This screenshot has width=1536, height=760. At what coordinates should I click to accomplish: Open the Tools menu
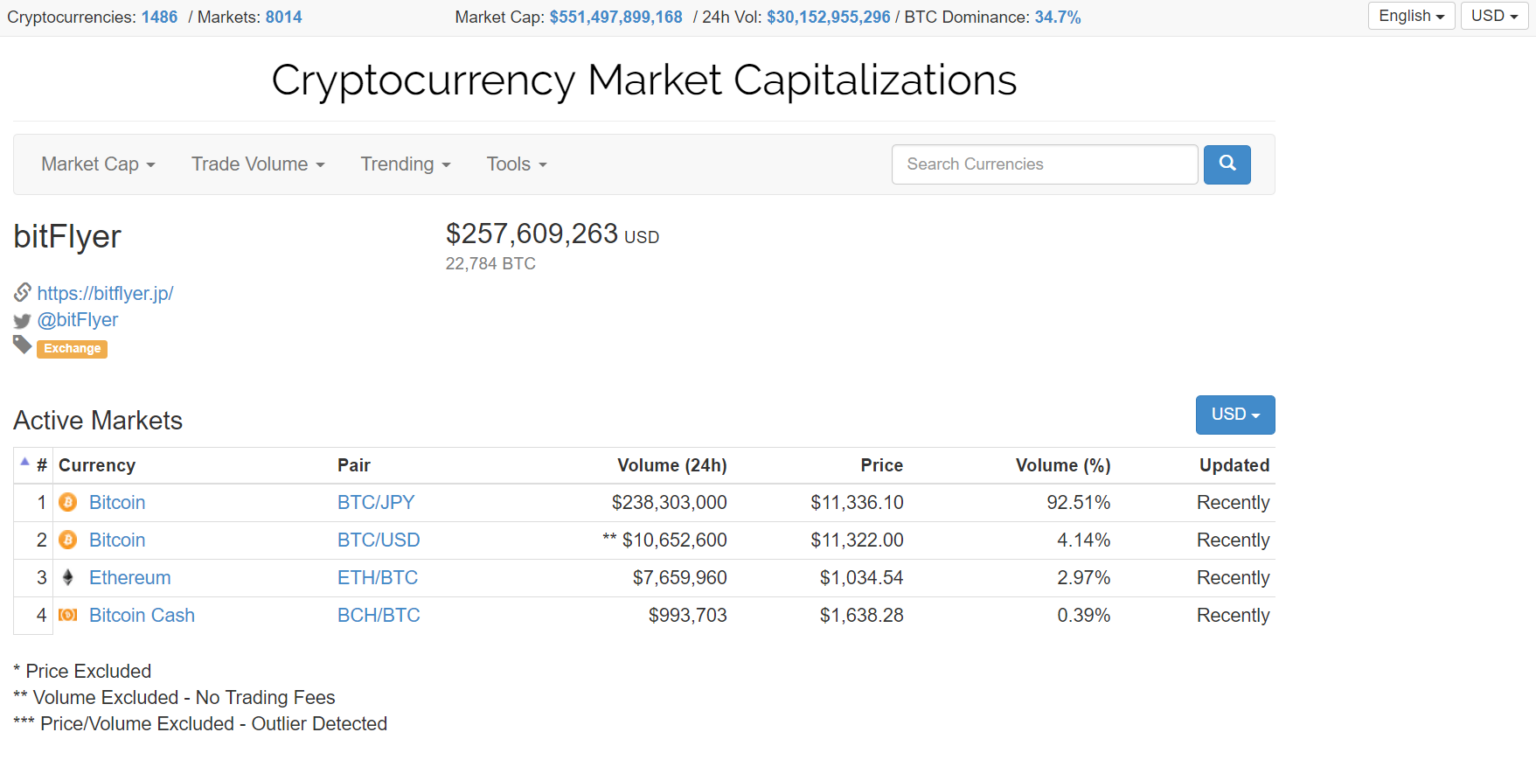tap(516, 164)
